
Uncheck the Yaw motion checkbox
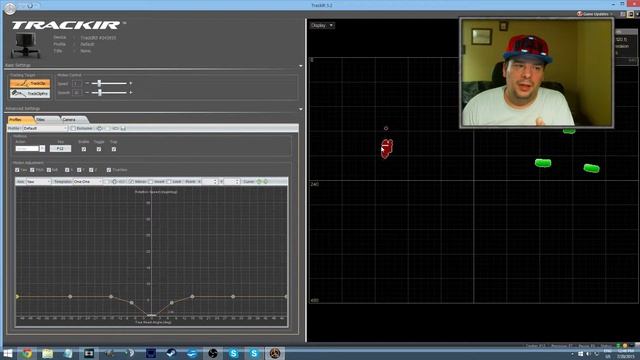point(17,170)
